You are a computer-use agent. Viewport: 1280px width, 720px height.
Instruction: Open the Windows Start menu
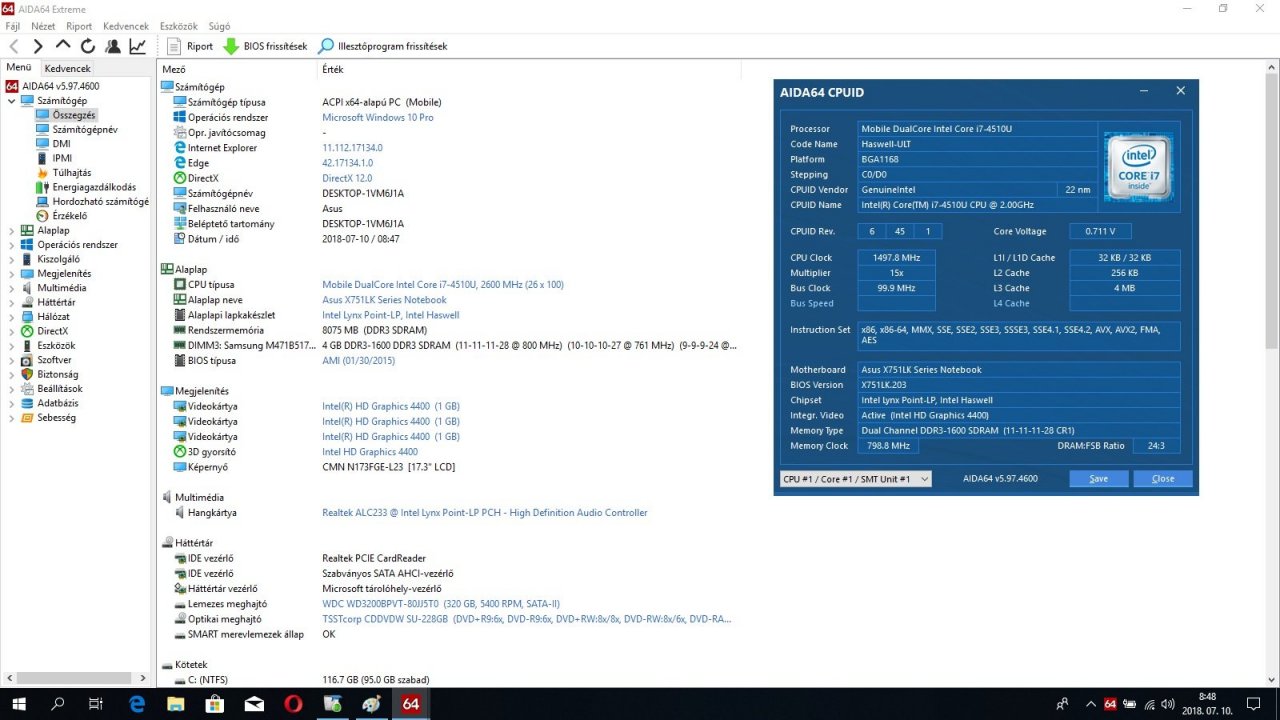(x=18, y=704)
